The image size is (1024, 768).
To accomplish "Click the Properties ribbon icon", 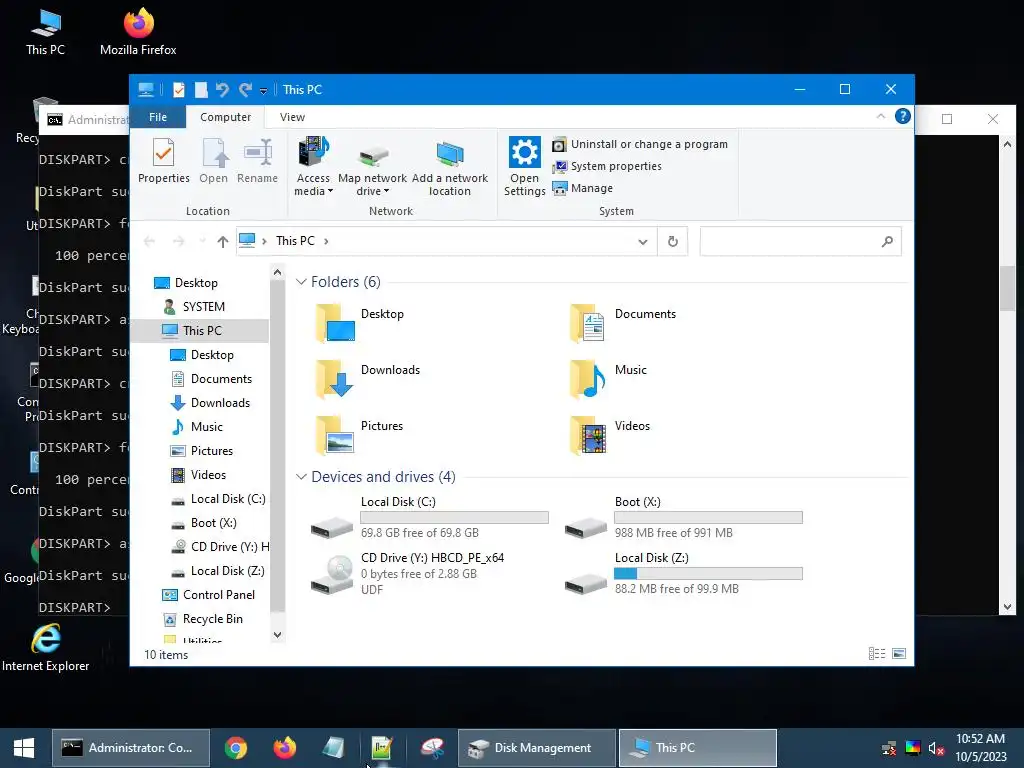I will click(x=163, y=161).
